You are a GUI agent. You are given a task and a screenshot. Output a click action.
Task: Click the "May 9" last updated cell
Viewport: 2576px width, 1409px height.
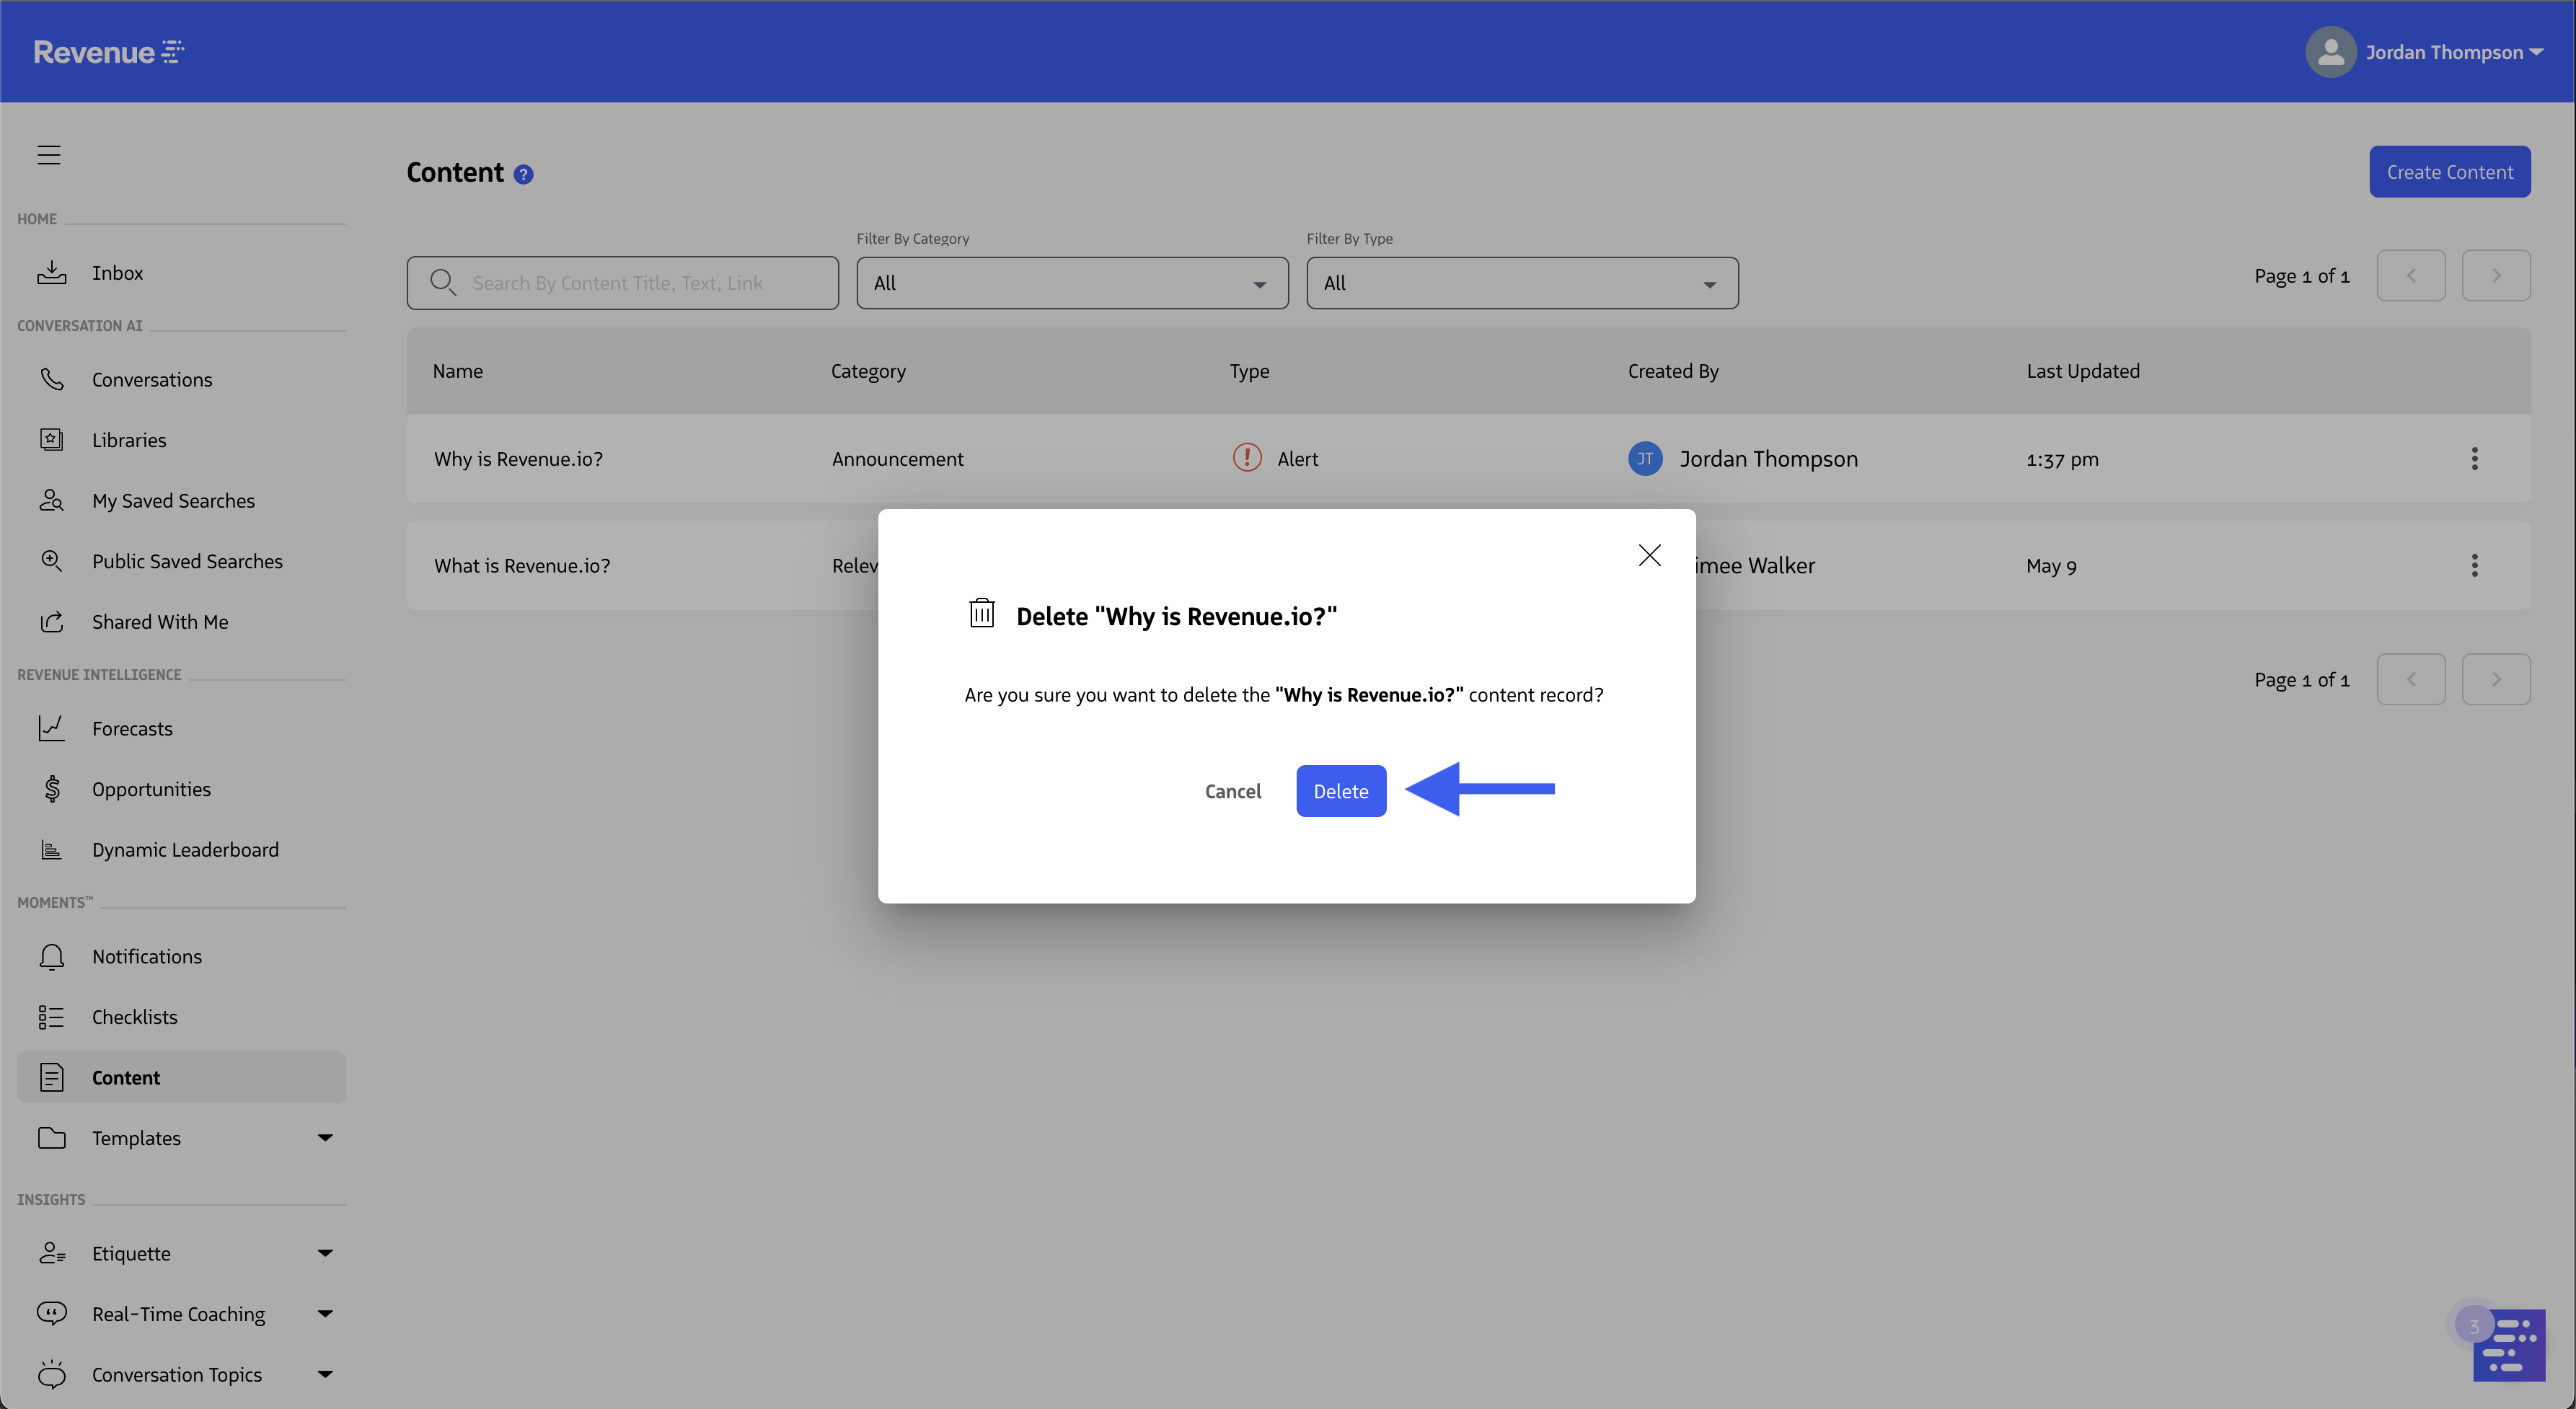pos(2051,566)
